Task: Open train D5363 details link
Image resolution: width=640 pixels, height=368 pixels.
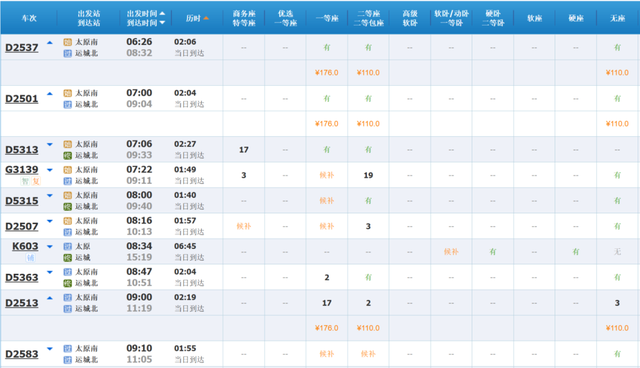Action: tap(22, 277)
